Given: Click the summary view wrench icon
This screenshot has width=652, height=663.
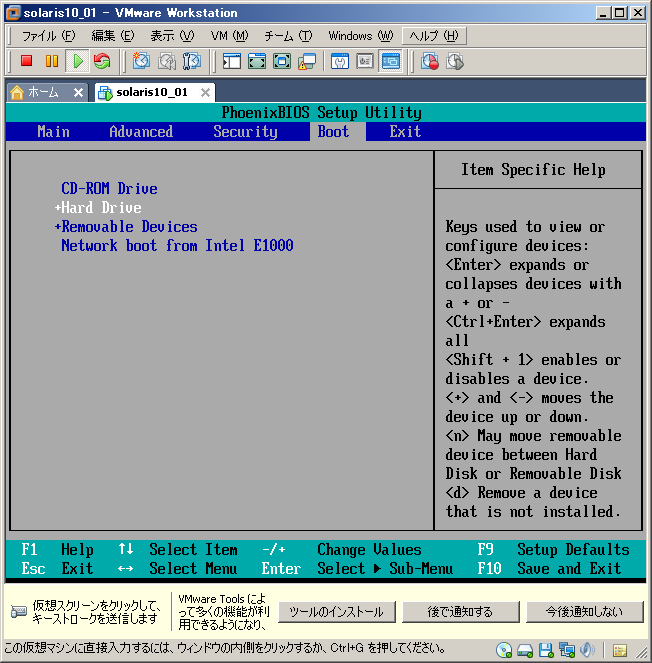Looking at the screenshot, I should 340,61.
